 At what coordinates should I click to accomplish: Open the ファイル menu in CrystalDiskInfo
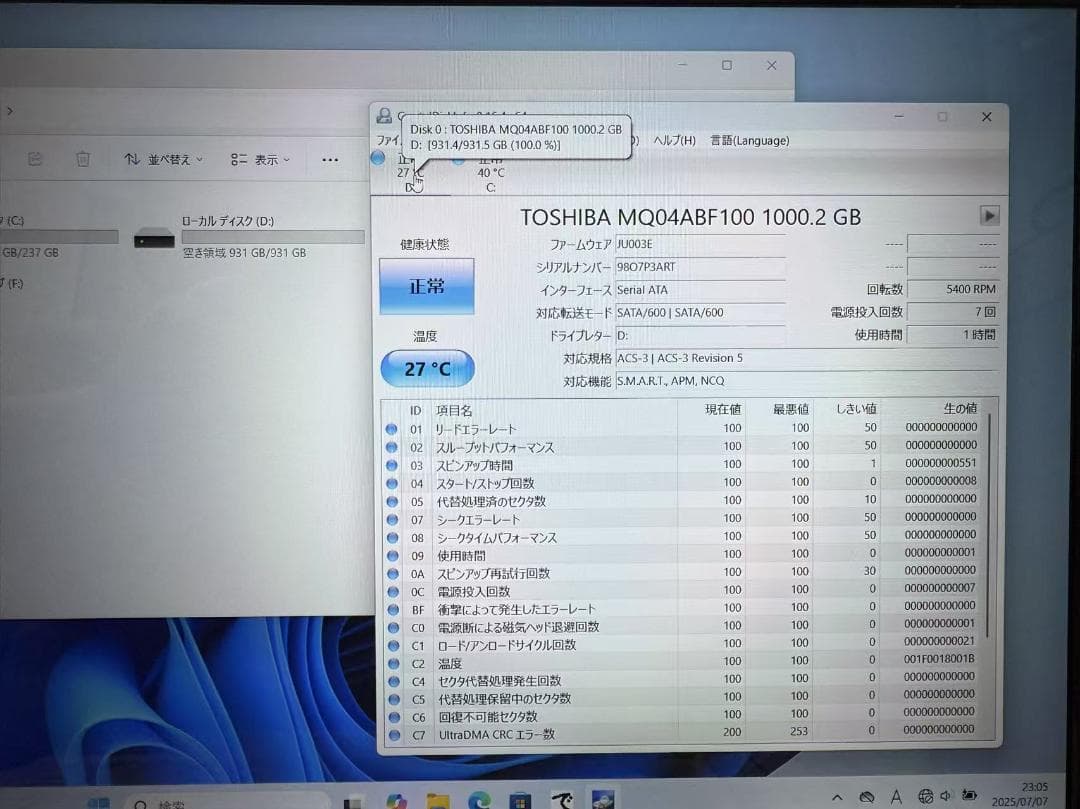coord(390,141)
